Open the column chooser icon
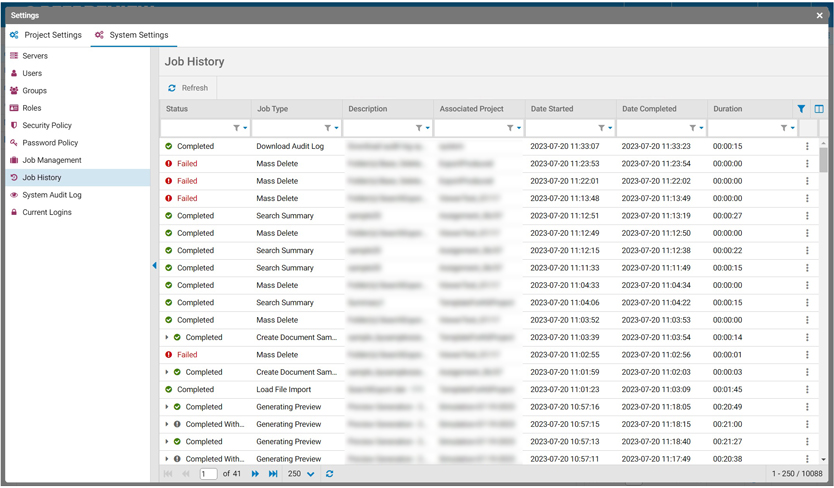The width and height of the screenshot is (834, 488). point(819,109)
